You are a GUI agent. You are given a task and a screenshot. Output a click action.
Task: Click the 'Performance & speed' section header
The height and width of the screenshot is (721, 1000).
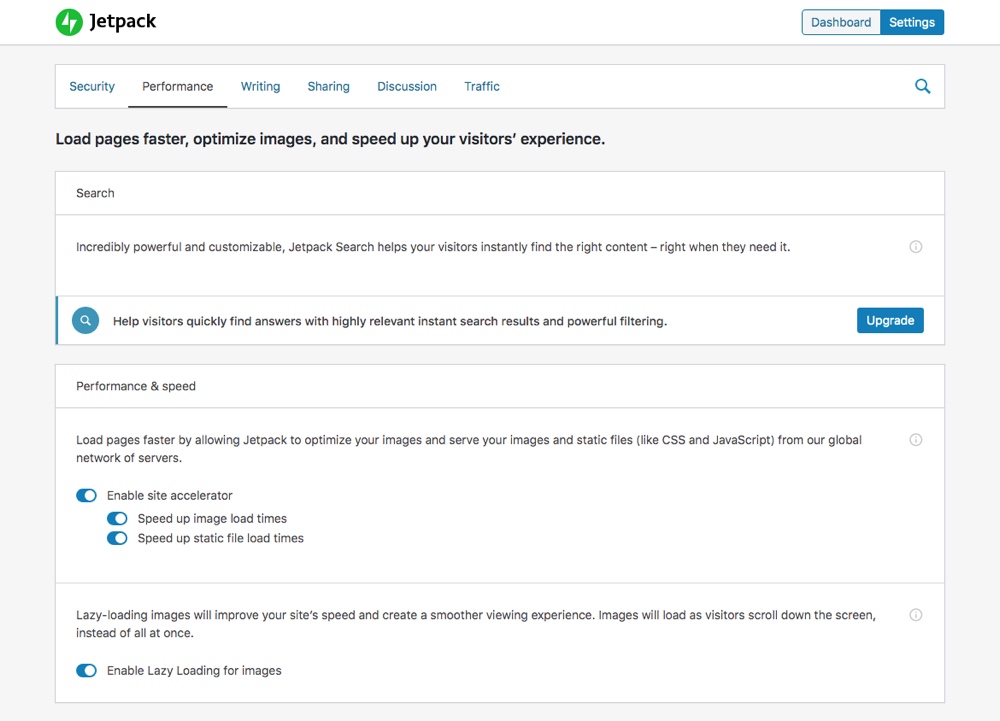pos(136,386)
